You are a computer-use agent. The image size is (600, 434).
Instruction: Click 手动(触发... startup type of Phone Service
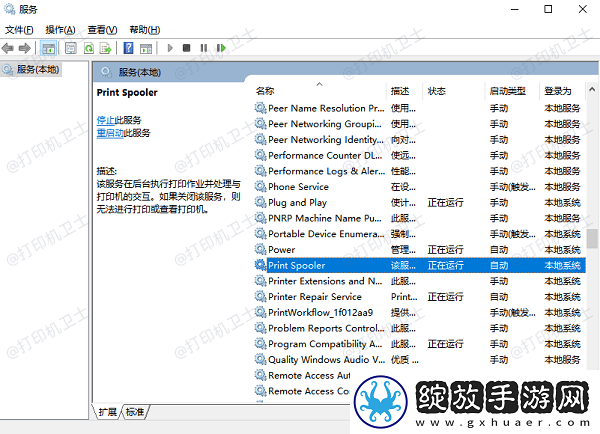point(512,186)
